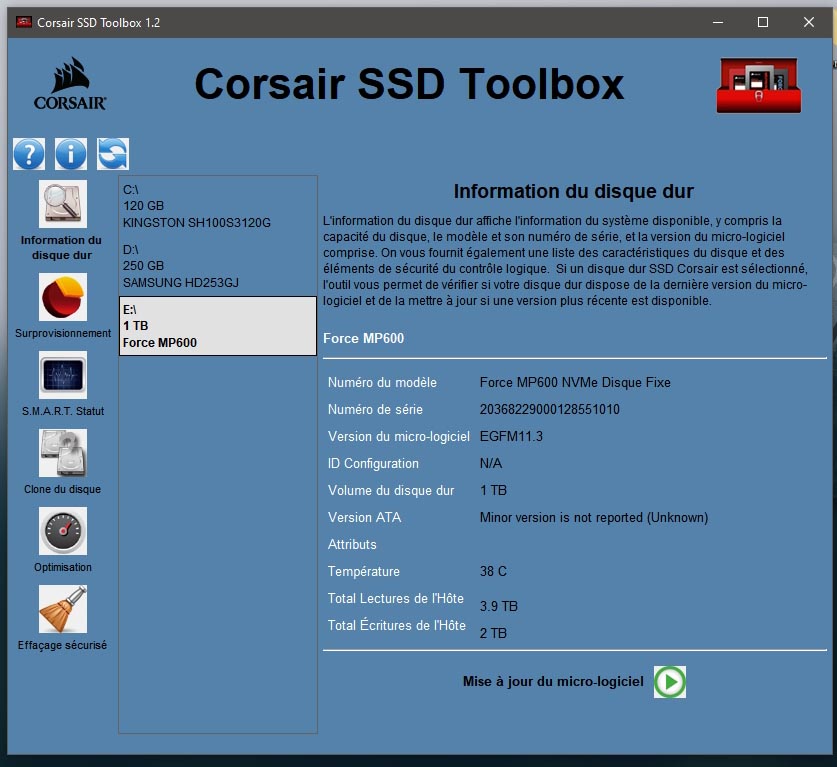
Task: Click the S.M.A.R.T. Statut sidebar label
Action: click(x=63, y=411)
